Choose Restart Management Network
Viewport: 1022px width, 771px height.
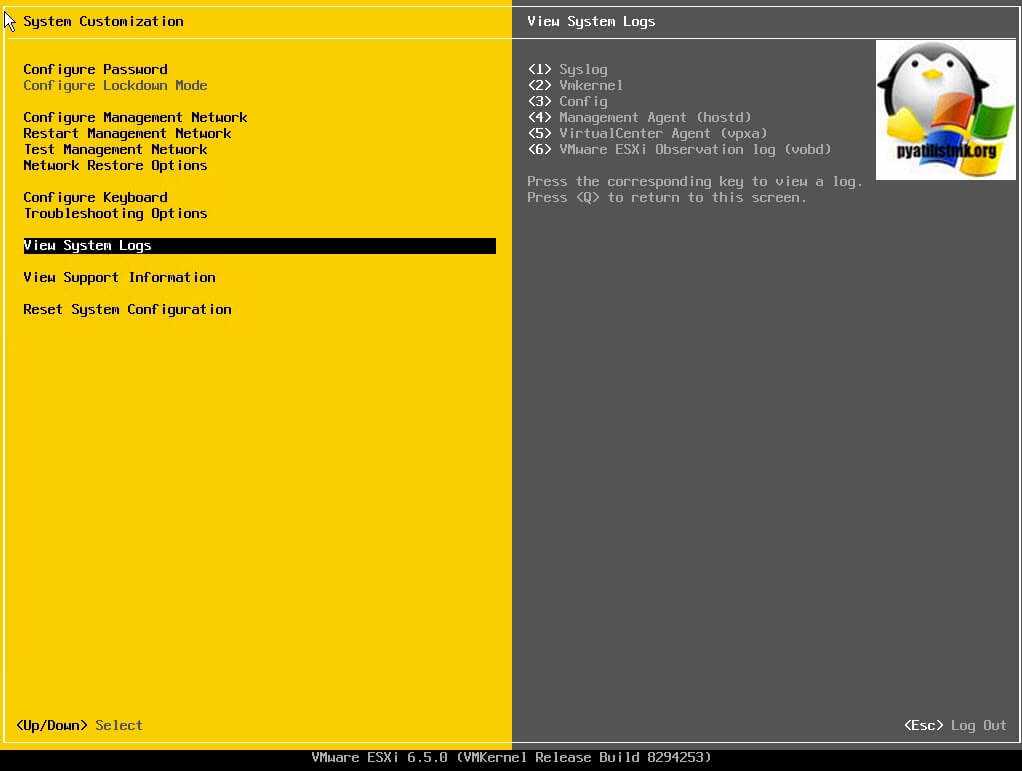[x=127, y=133]
